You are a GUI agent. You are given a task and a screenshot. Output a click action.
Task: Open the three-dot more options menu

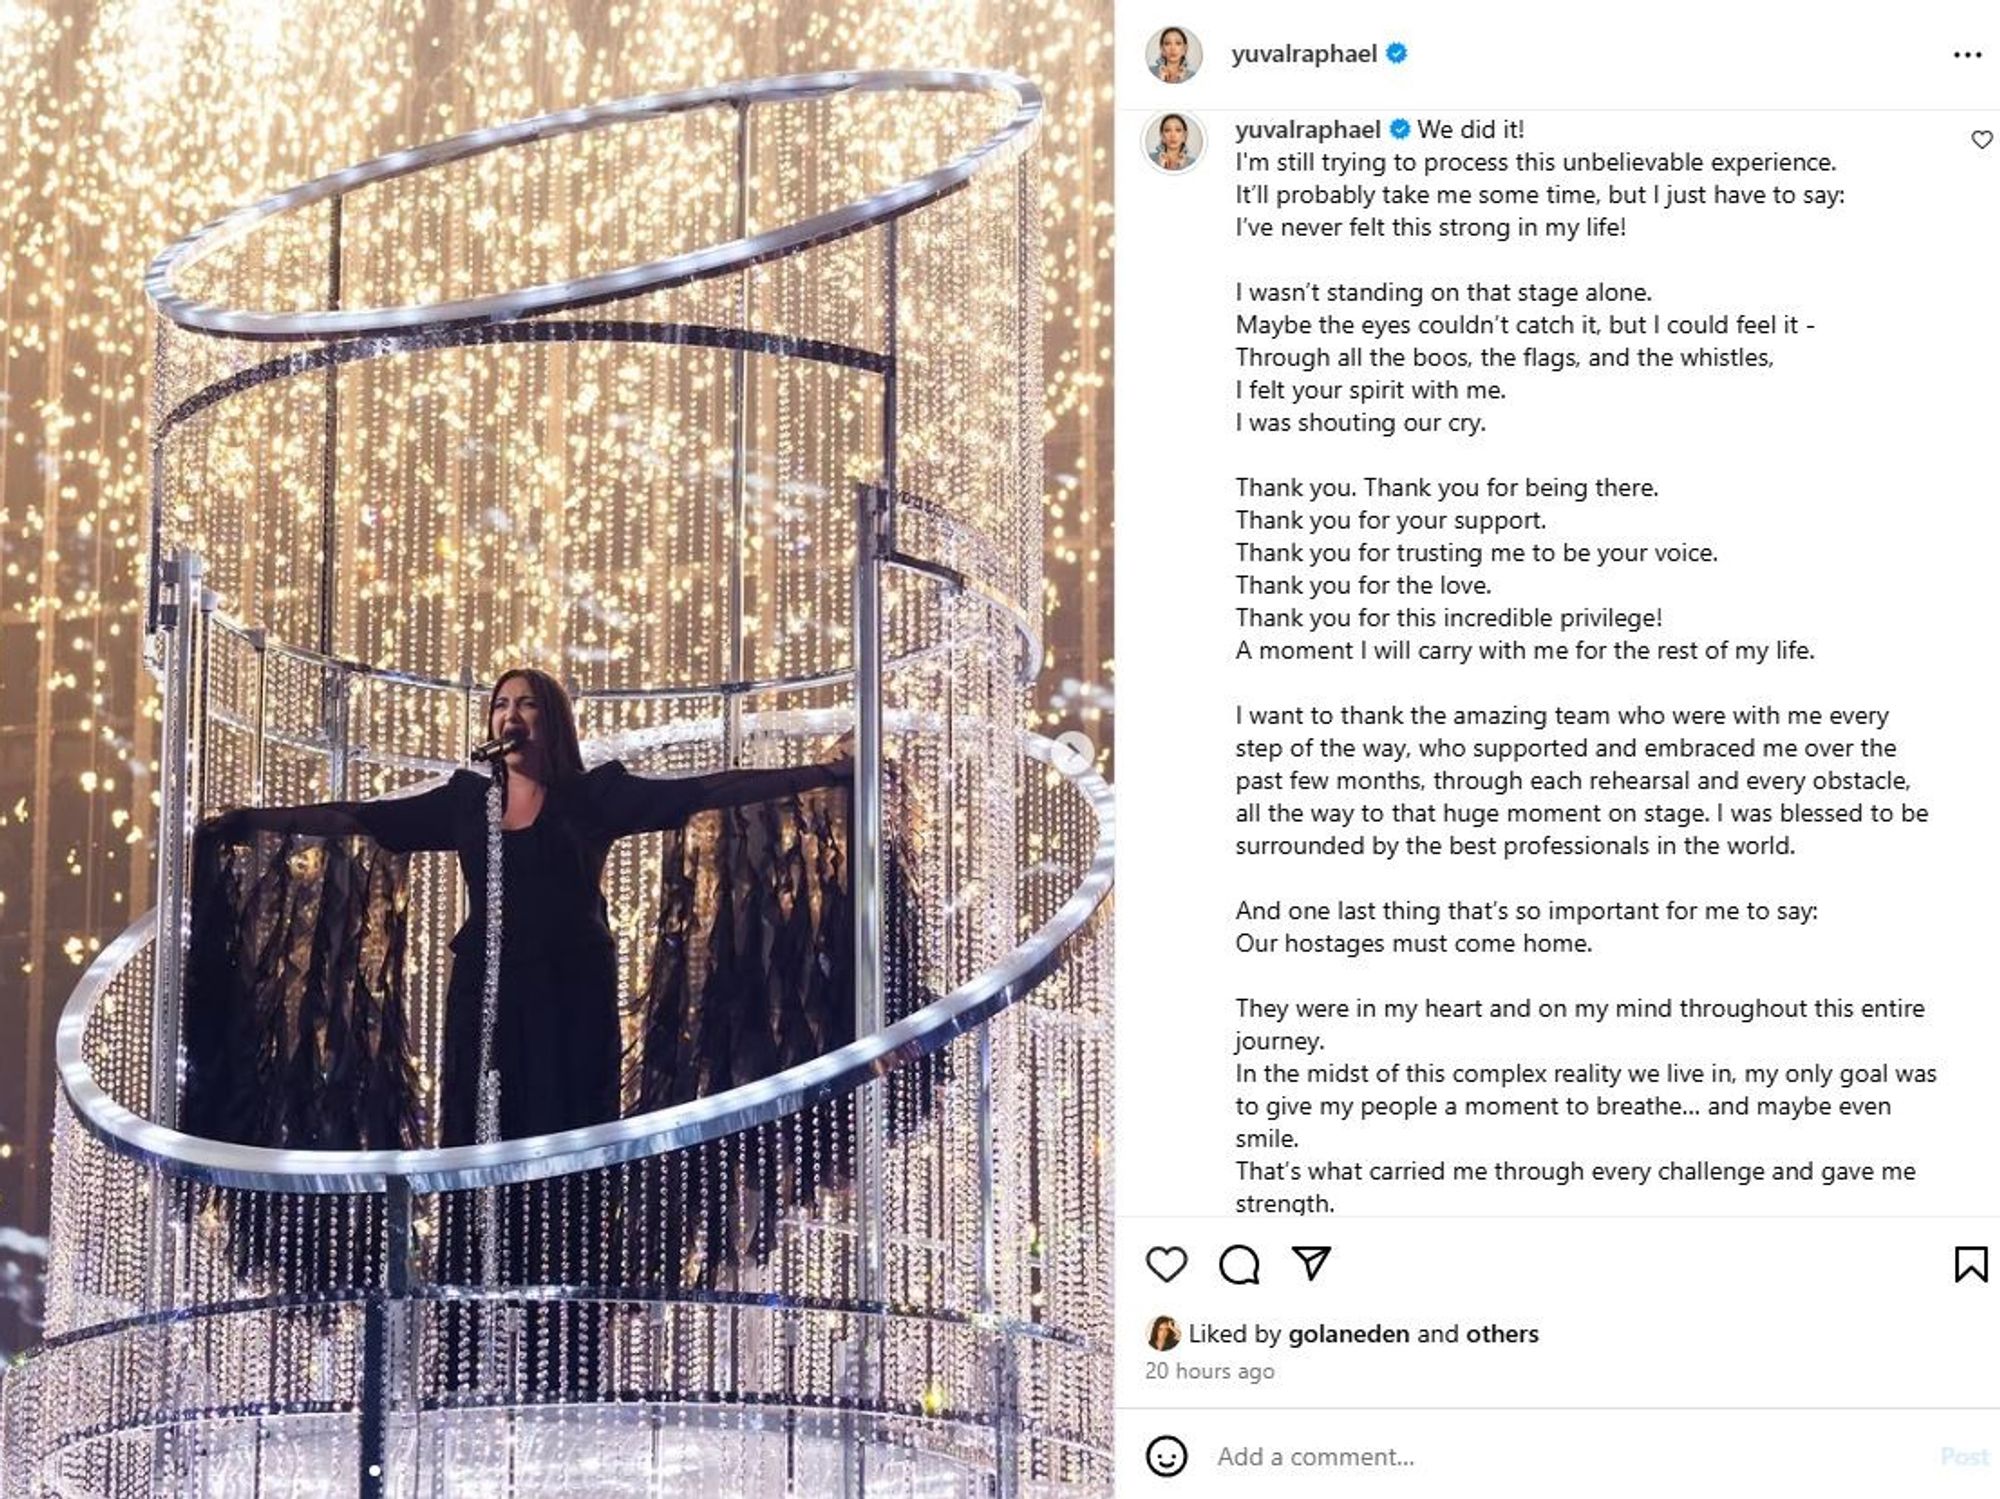point(1967,55)
